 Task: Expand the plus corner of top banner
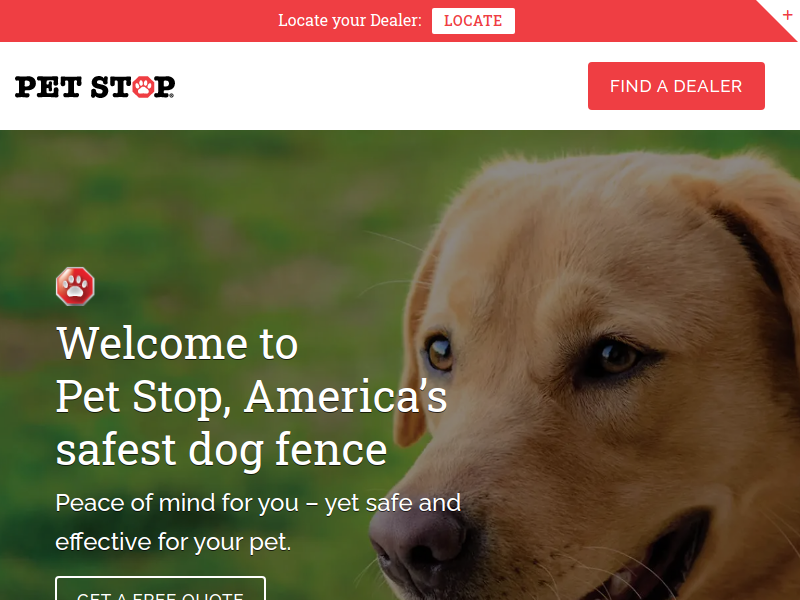point(787,15)
